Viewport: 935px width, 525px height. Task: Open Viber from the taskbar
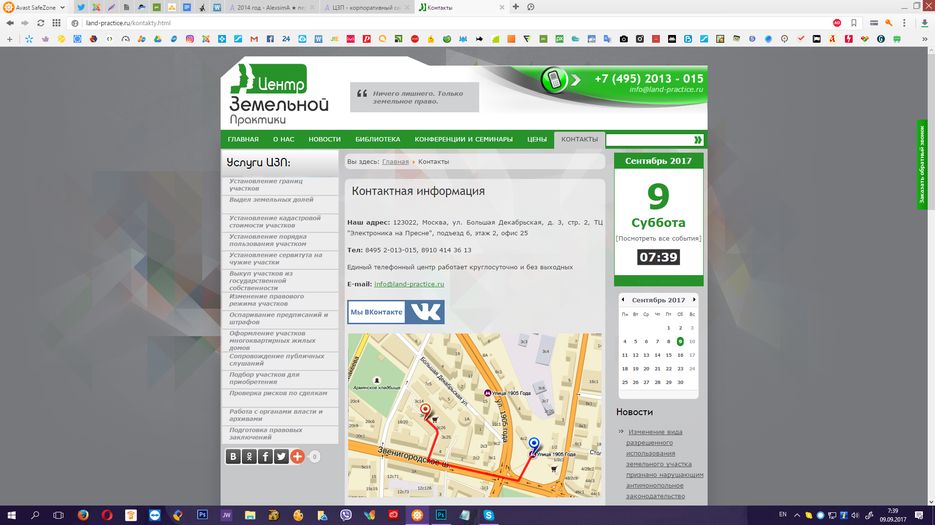coord(345,515)
